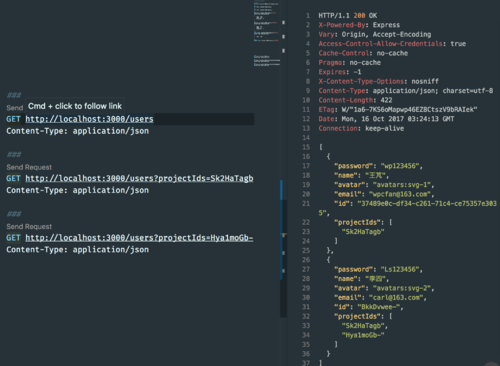
Task: Open the localhost:3000/users link
Action: coord(89,119)
